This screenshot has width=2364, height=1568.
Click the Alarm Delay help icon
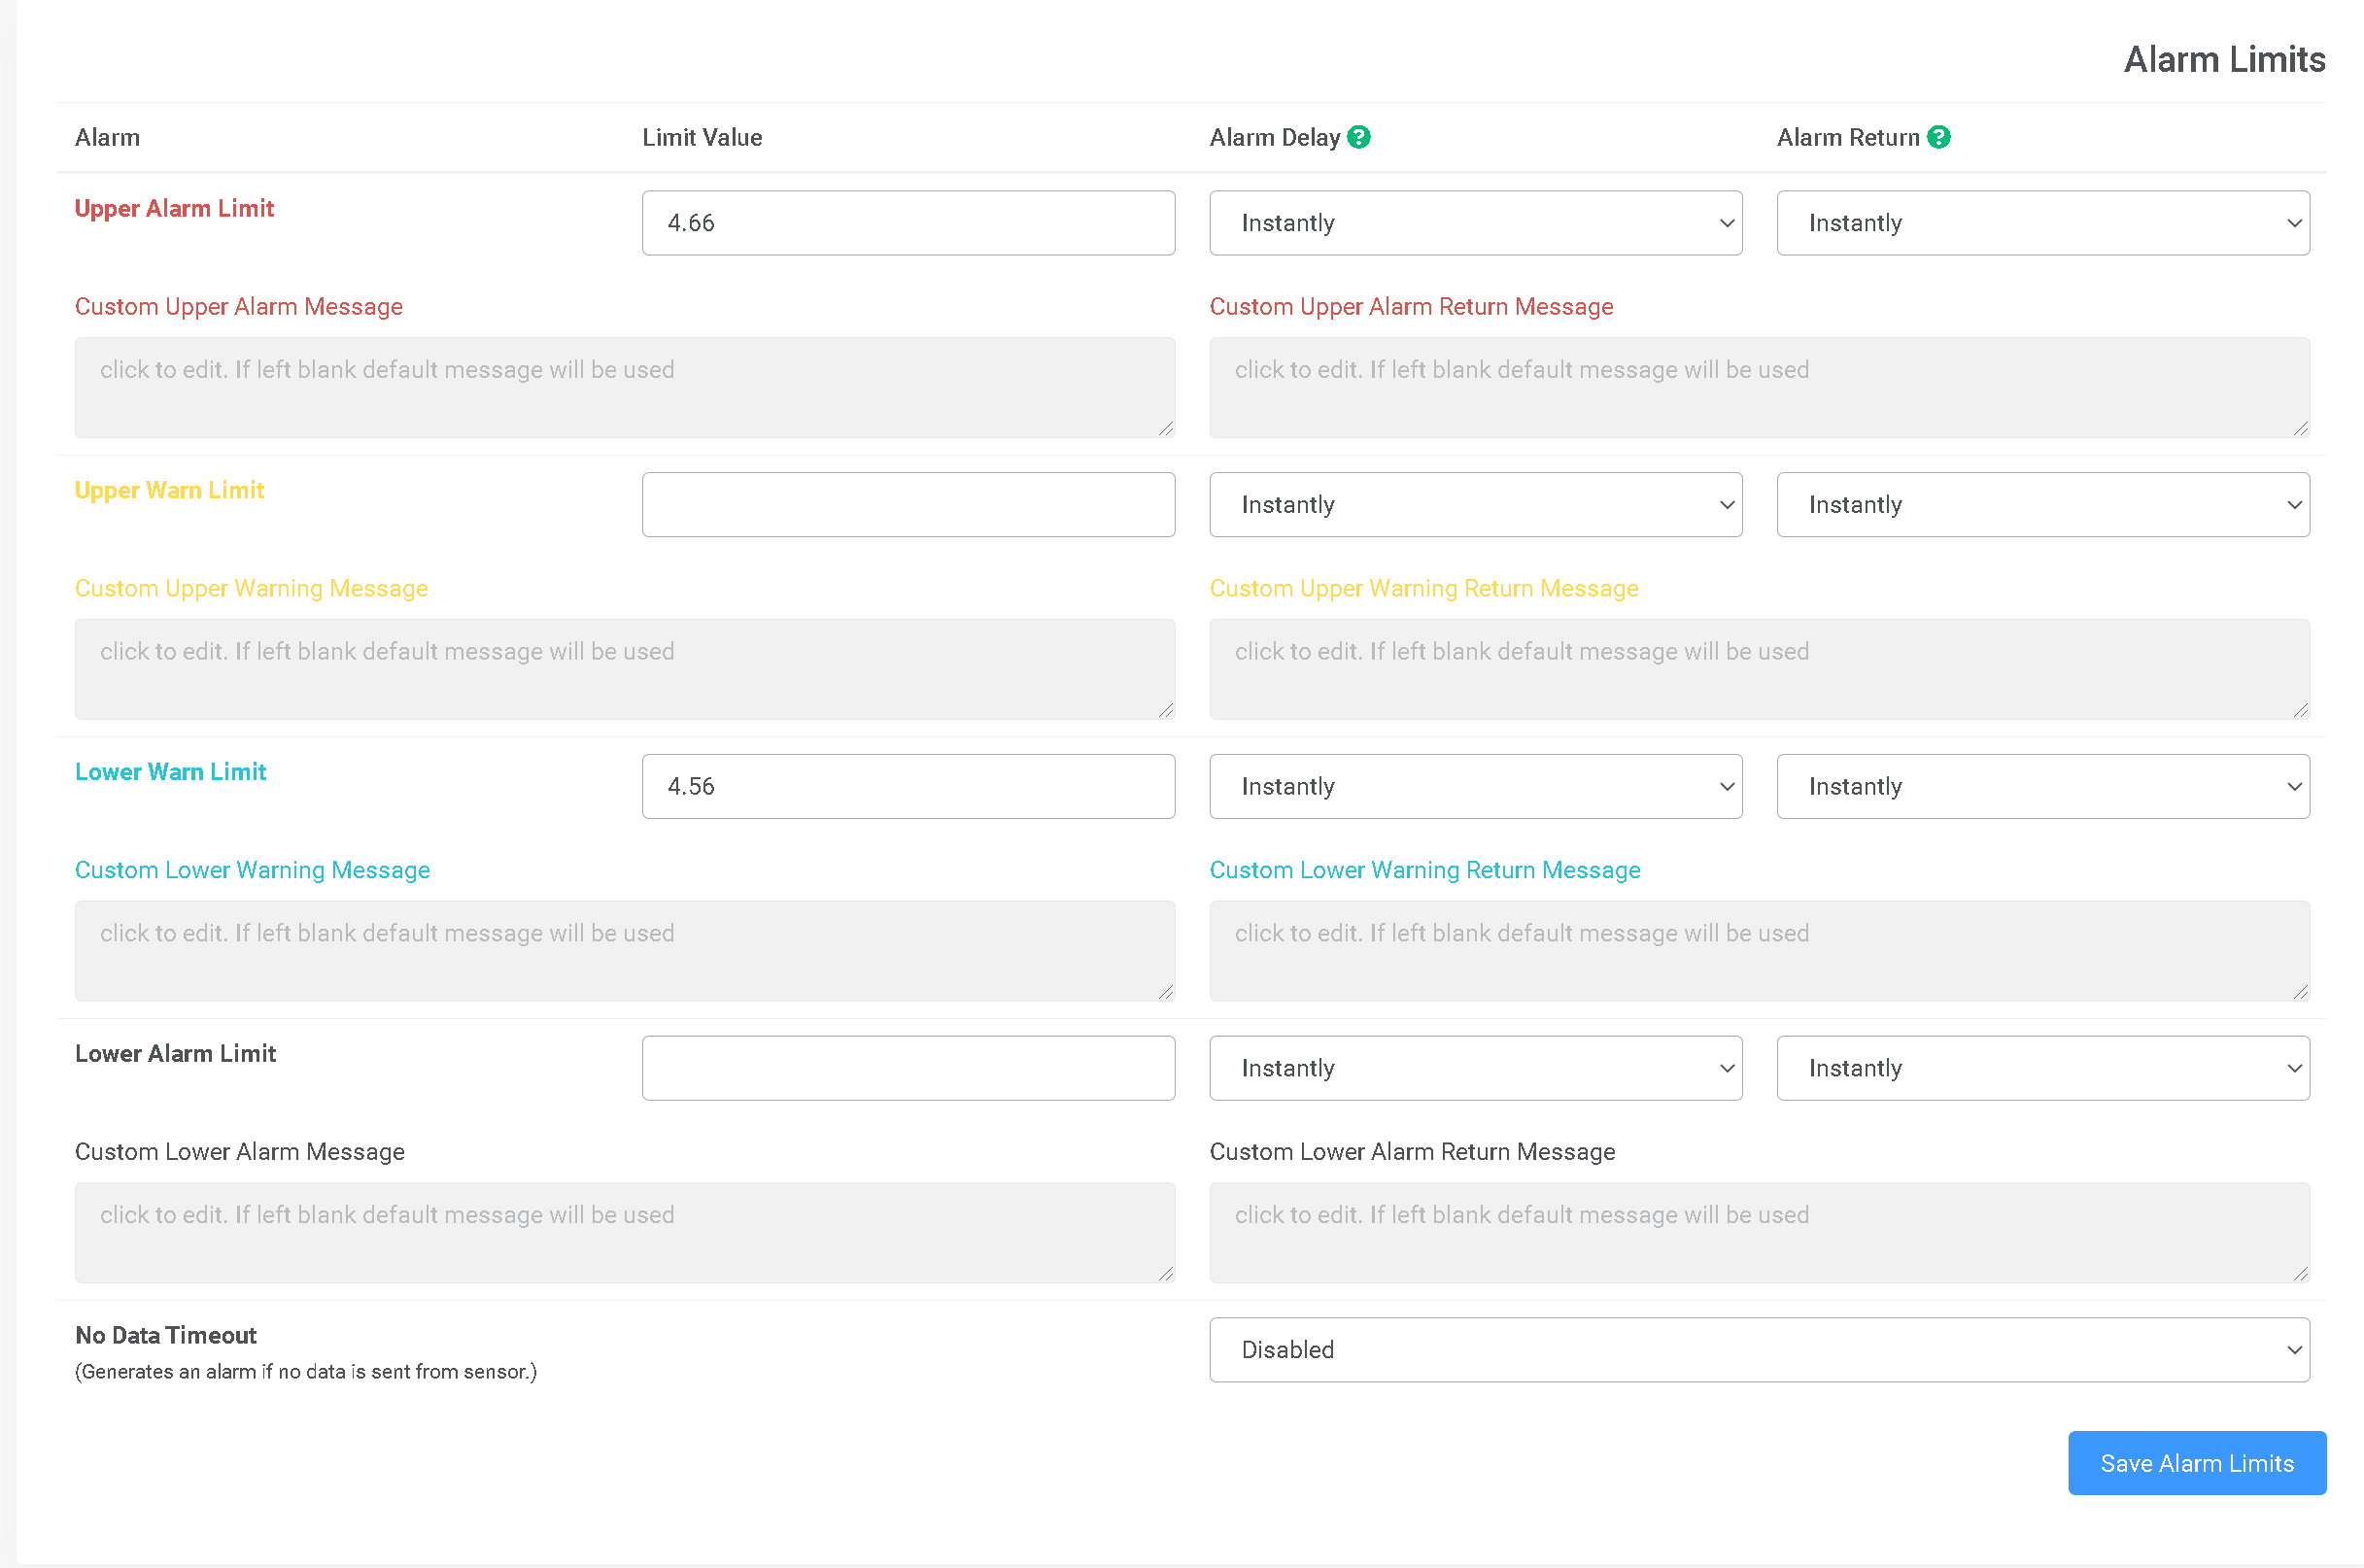pos(1358,137)
